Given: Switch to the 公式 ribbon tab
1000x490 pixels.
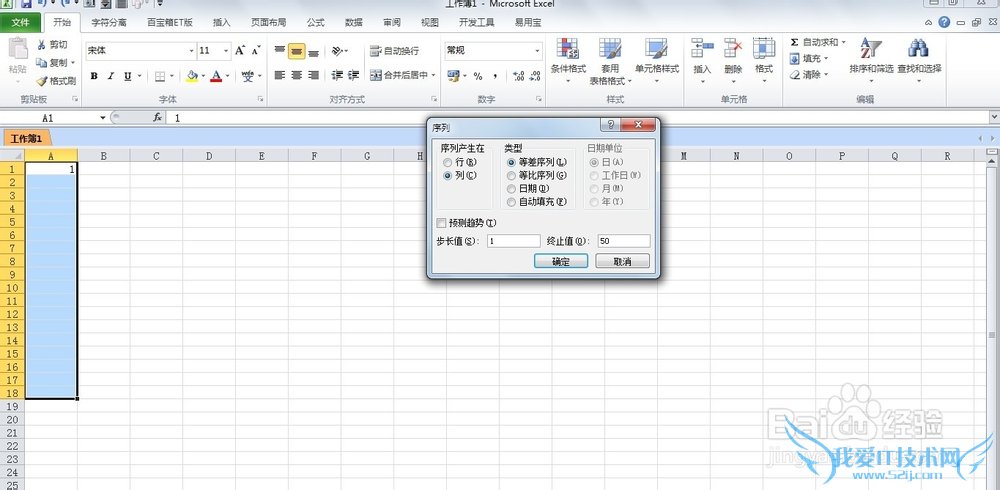Looking at the screenshot, I should pos(315,21).
